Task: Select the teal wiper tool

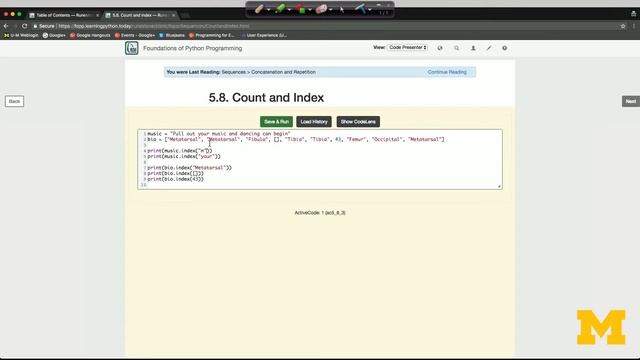Action: pos(360,9)
